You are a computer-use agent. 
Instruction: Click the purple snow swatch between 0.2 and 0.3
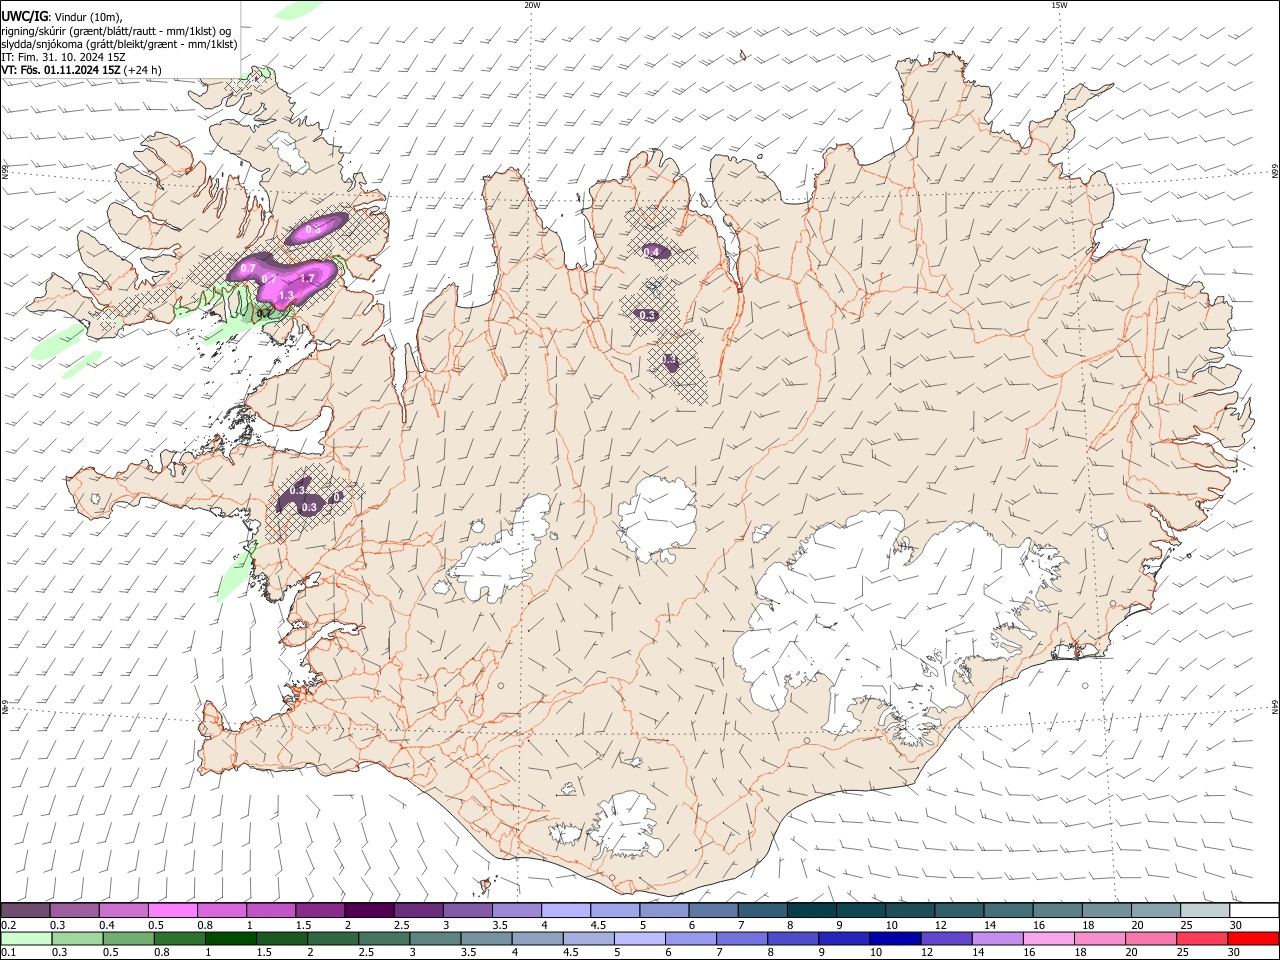[25, 911]
